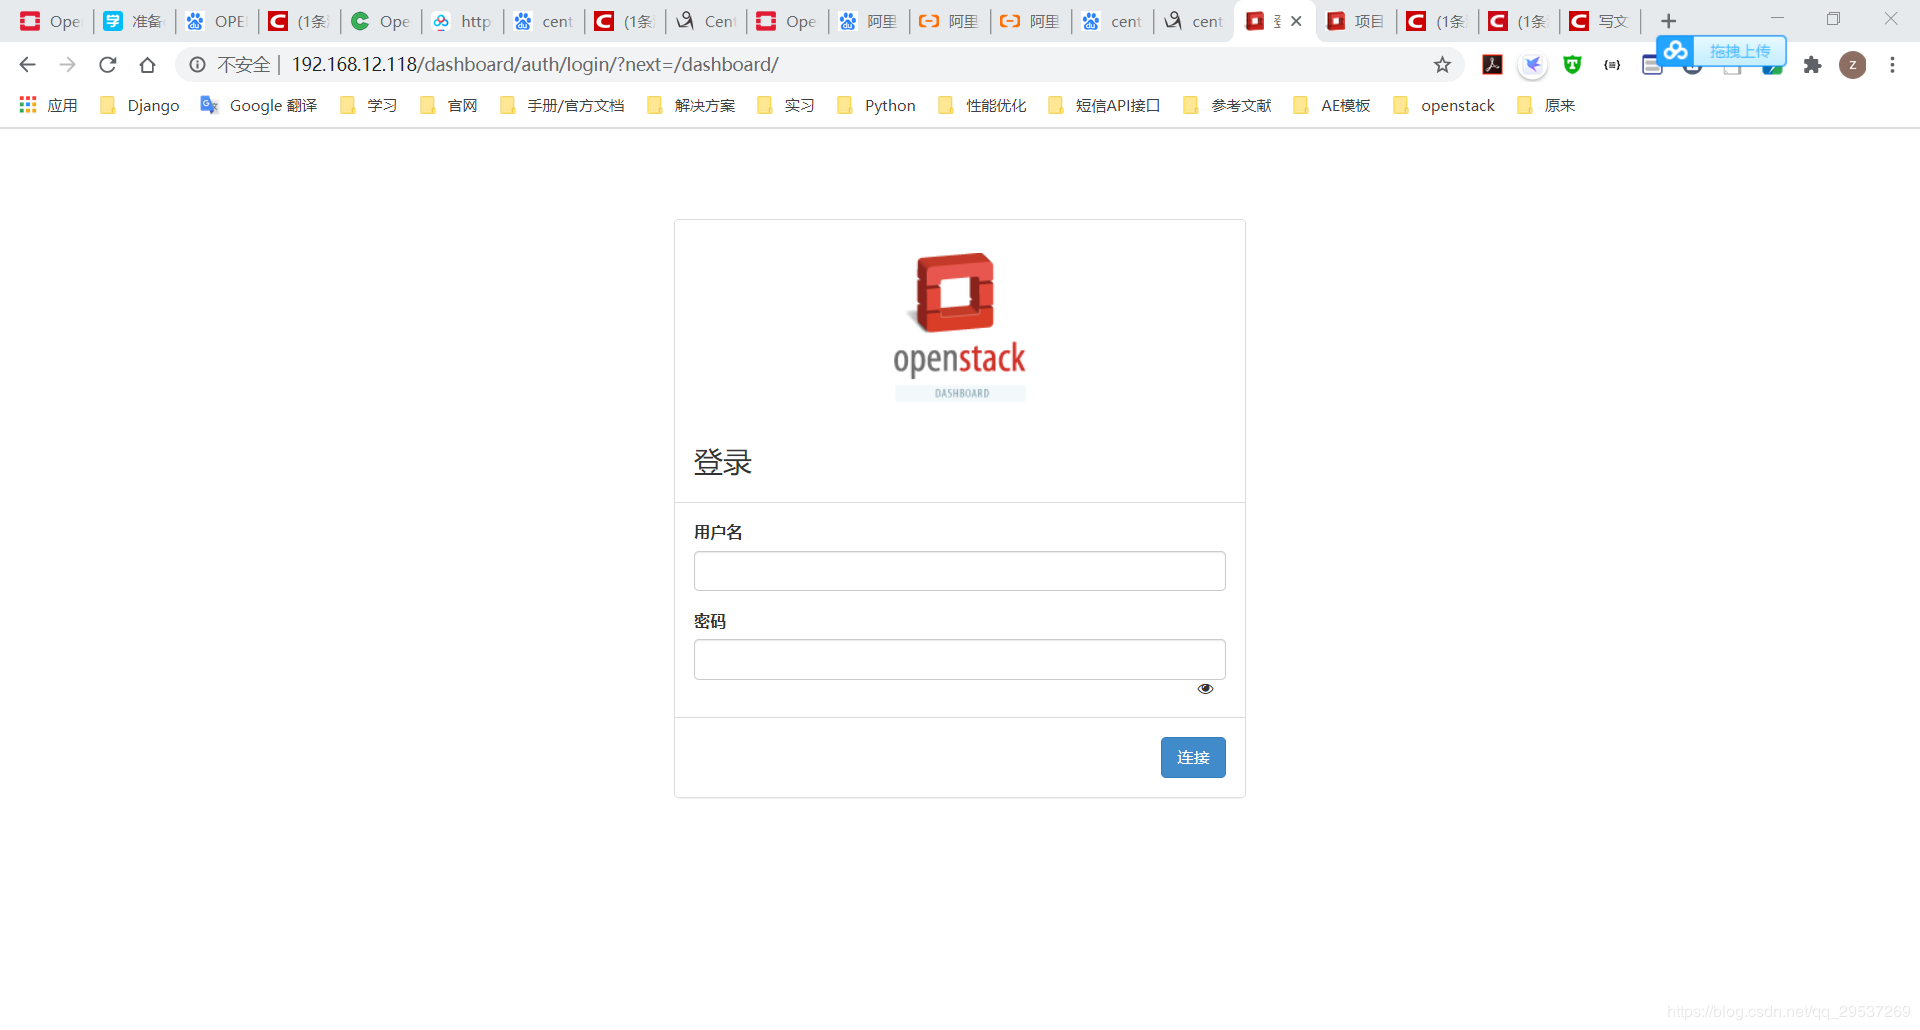Click the Google Apps grid icon
This screenshot has width=1920, height=1030.
point(27,105)
